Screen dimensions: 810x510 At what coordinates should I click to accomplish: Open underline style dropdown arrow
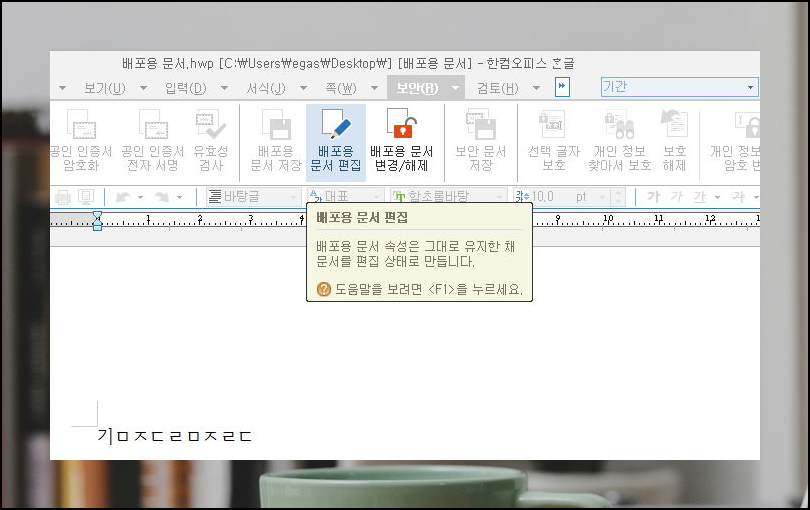click(x=717, y=197)
